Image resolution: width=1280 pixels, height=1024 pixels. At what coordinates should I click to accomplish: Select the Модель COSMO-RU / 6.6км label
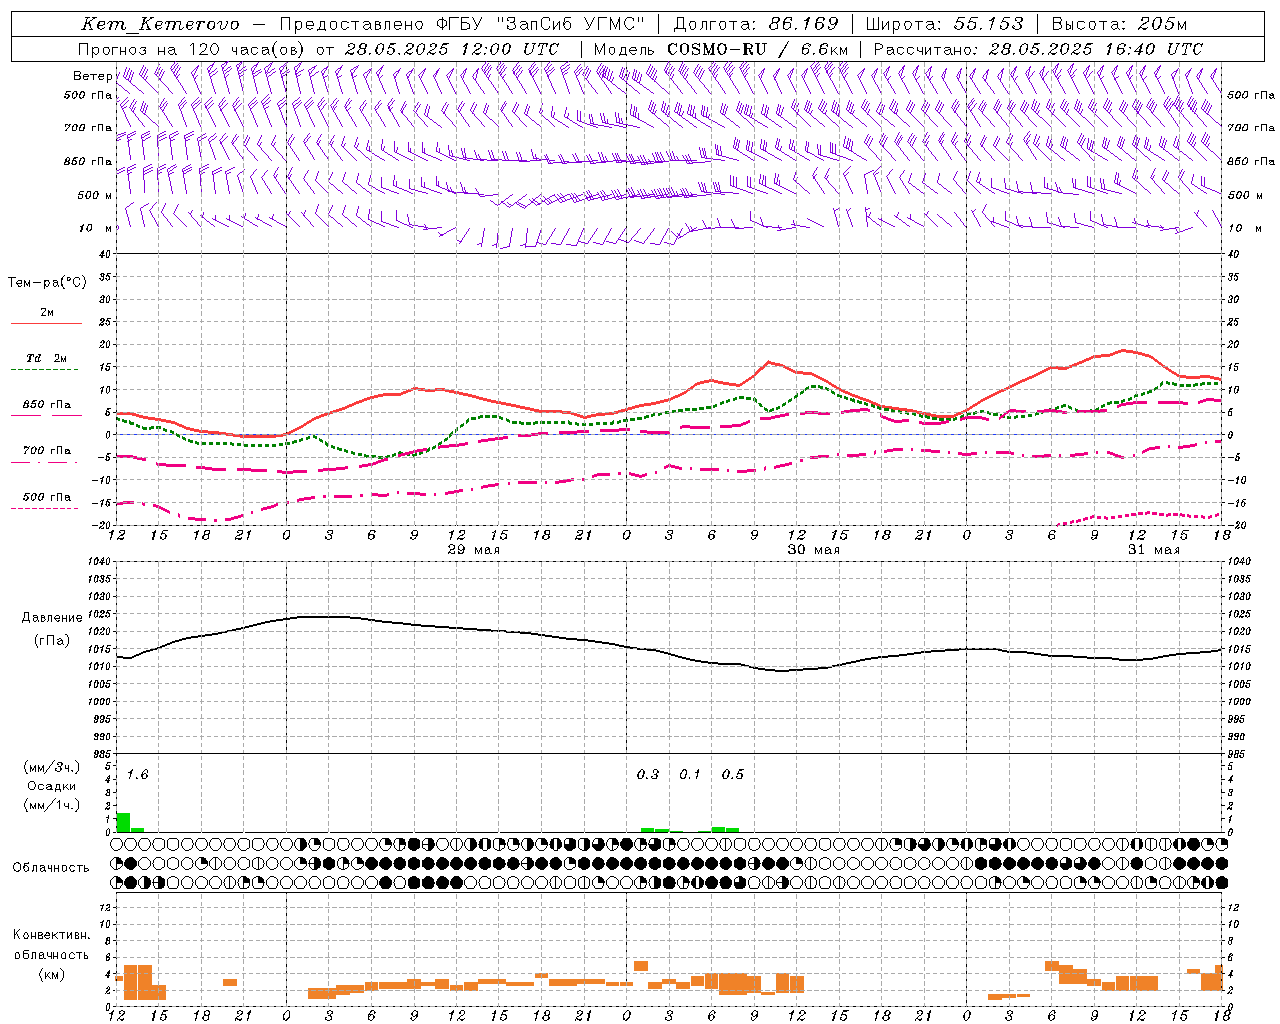(x=720, y=49)
